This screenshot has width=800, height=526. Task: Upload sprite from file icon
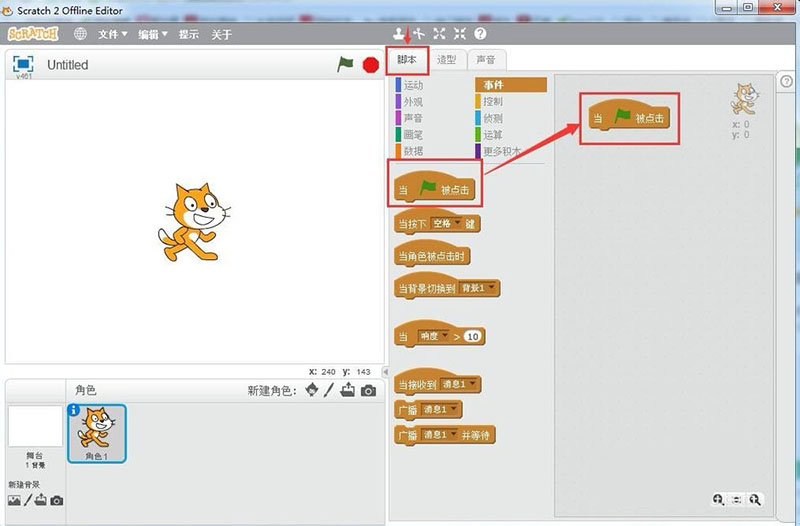click(x=348, y=390)
